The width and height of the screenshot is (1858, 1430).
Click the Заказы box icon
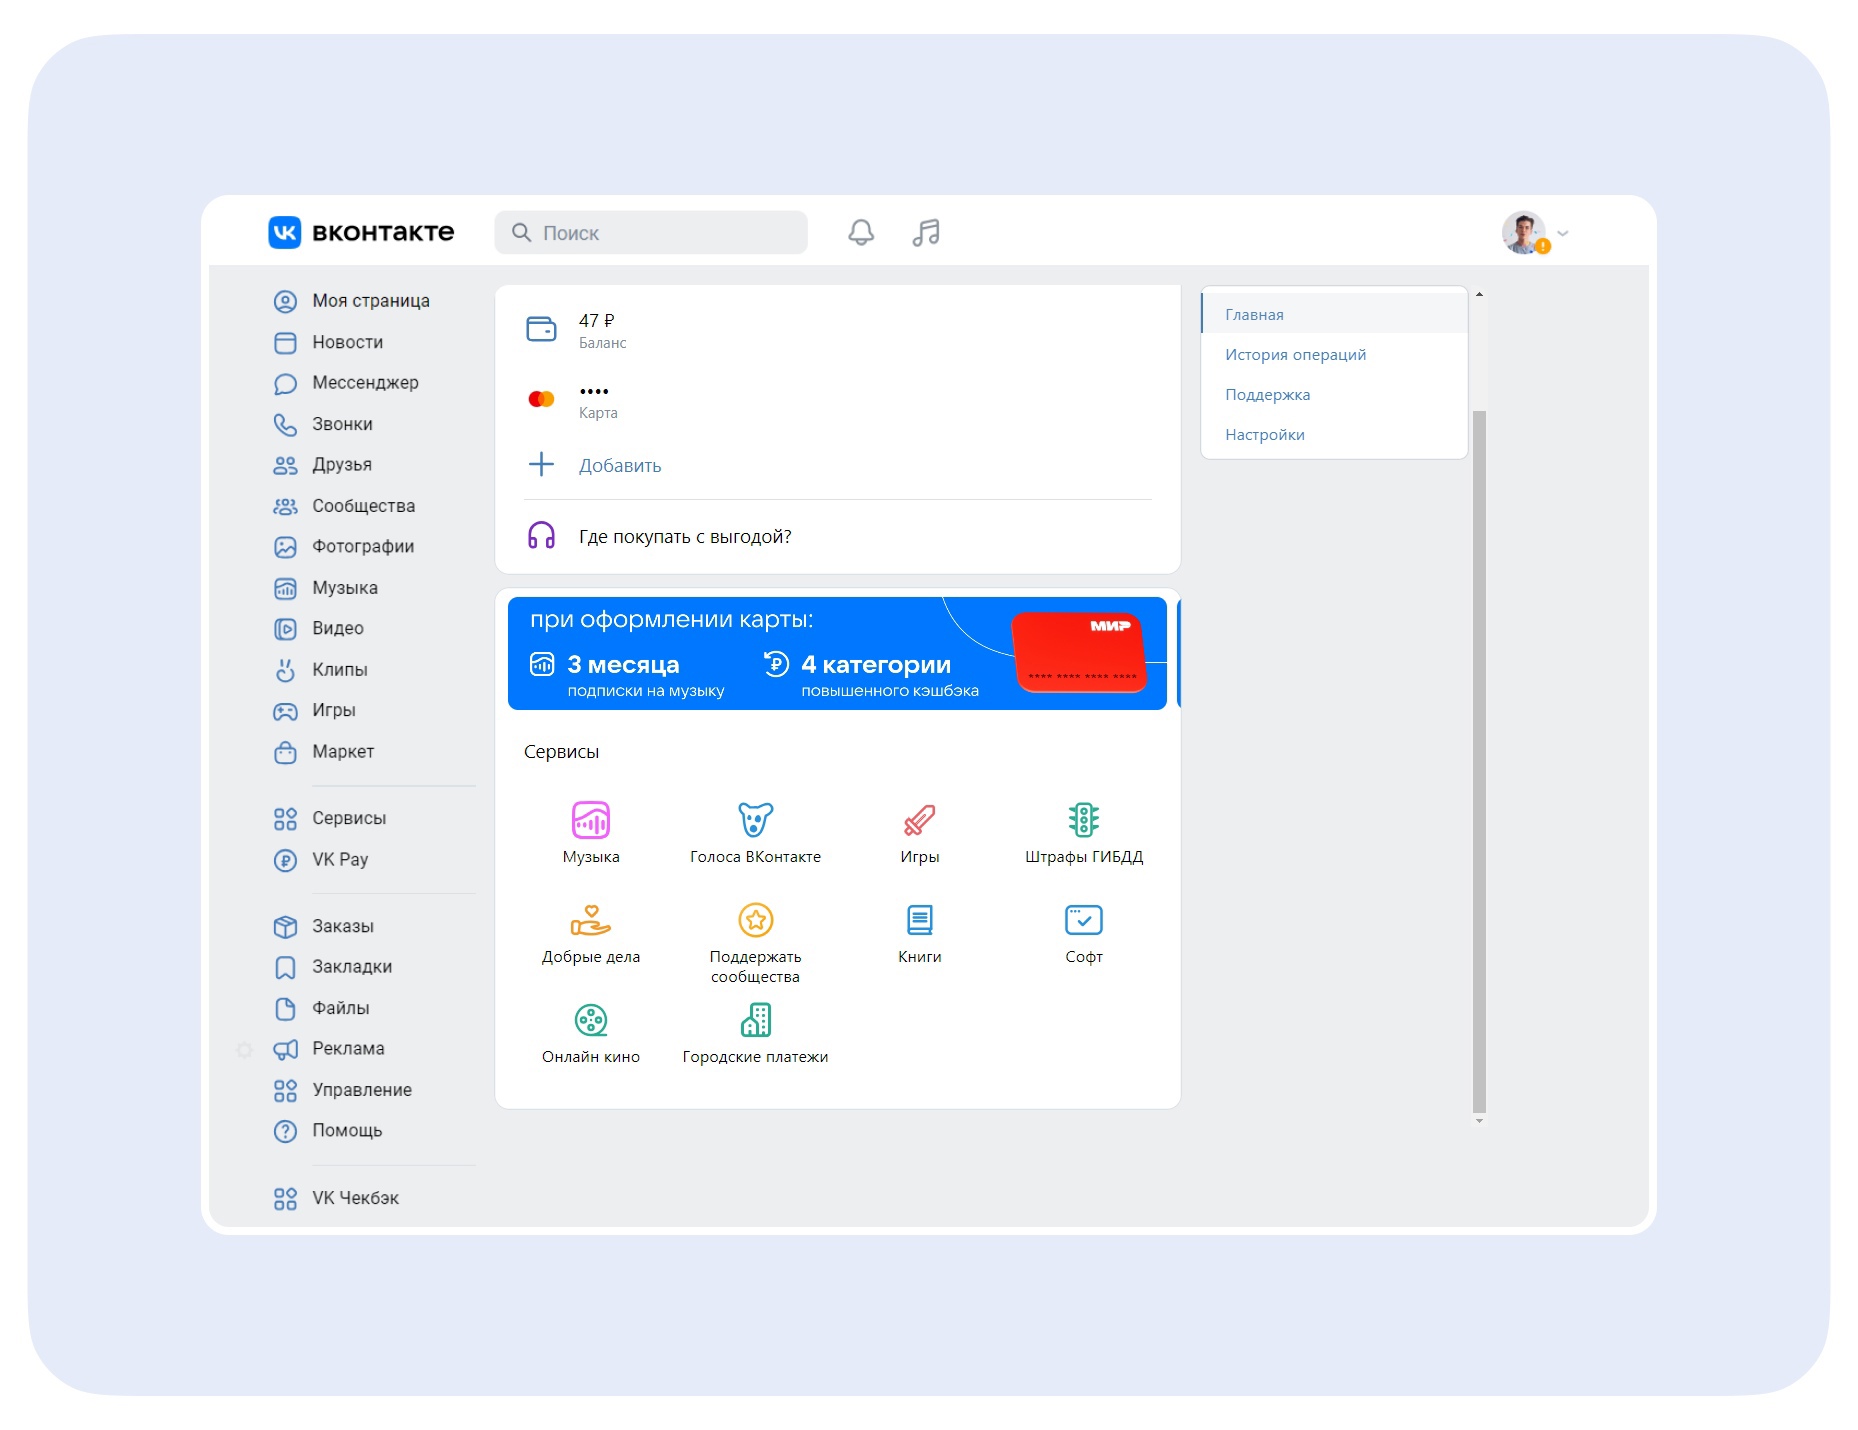click(285, 927)
